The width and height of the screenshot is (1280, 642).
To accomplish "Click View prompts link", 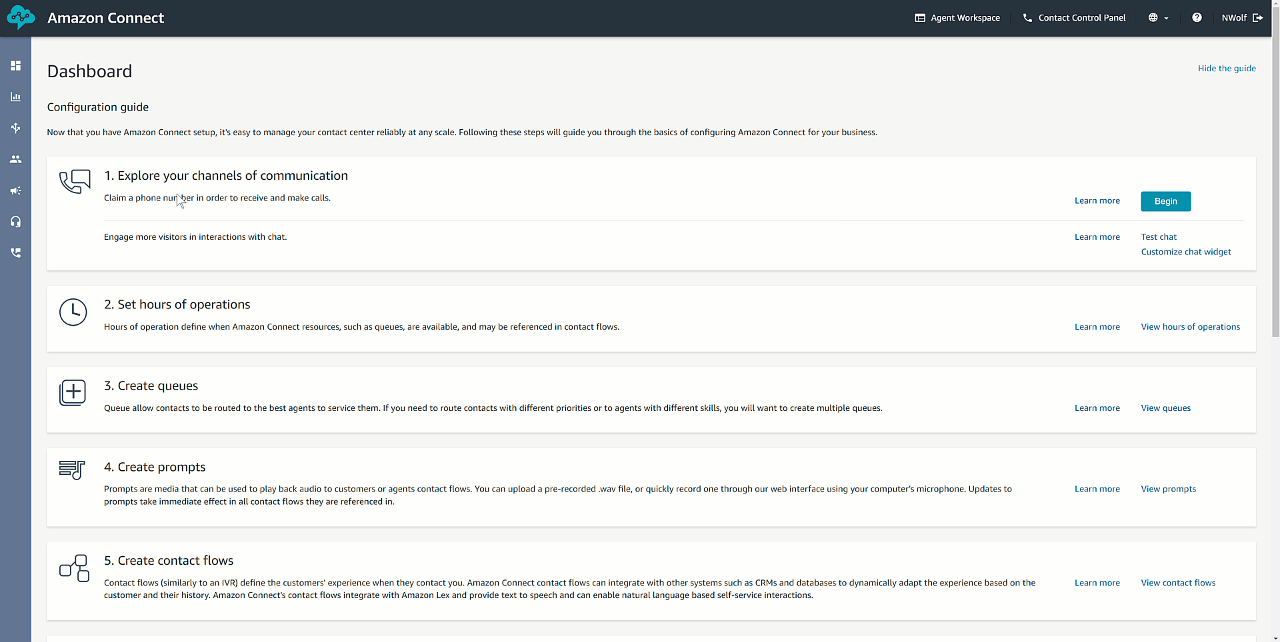I will click(1168, 489).
